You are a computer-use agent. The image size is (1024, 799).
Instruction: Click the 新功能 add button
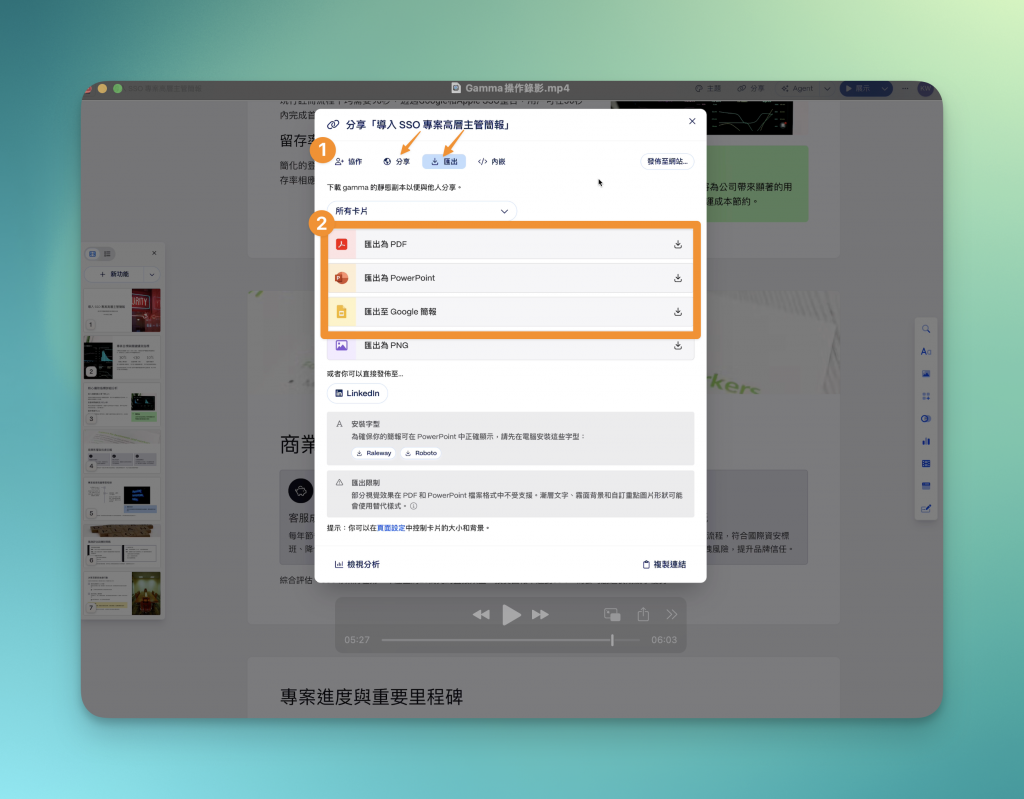(x=115, y=274)
